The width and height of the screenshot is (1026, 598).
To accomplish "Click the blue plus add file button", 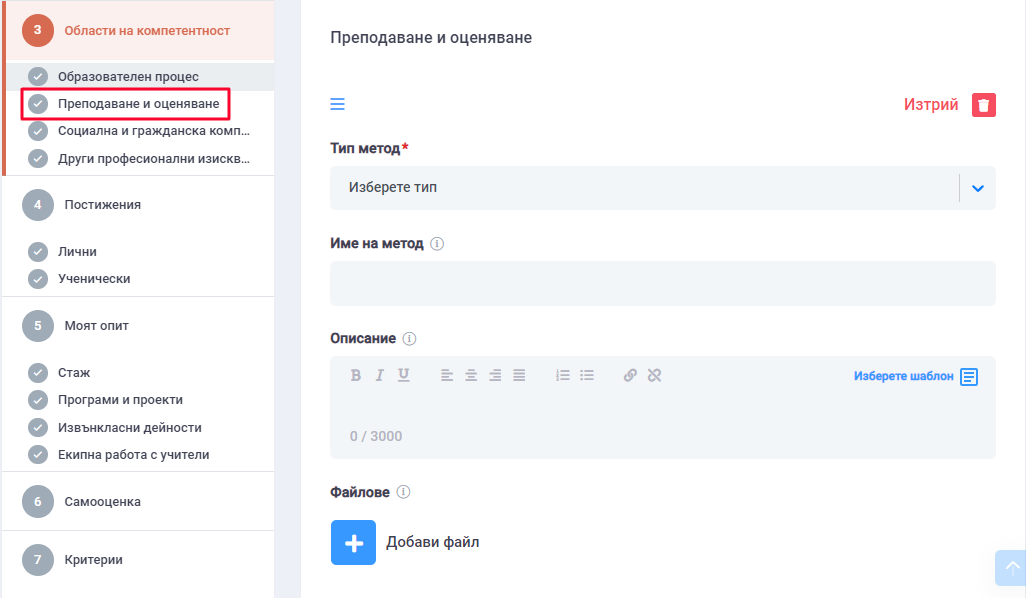I will 353,542.
